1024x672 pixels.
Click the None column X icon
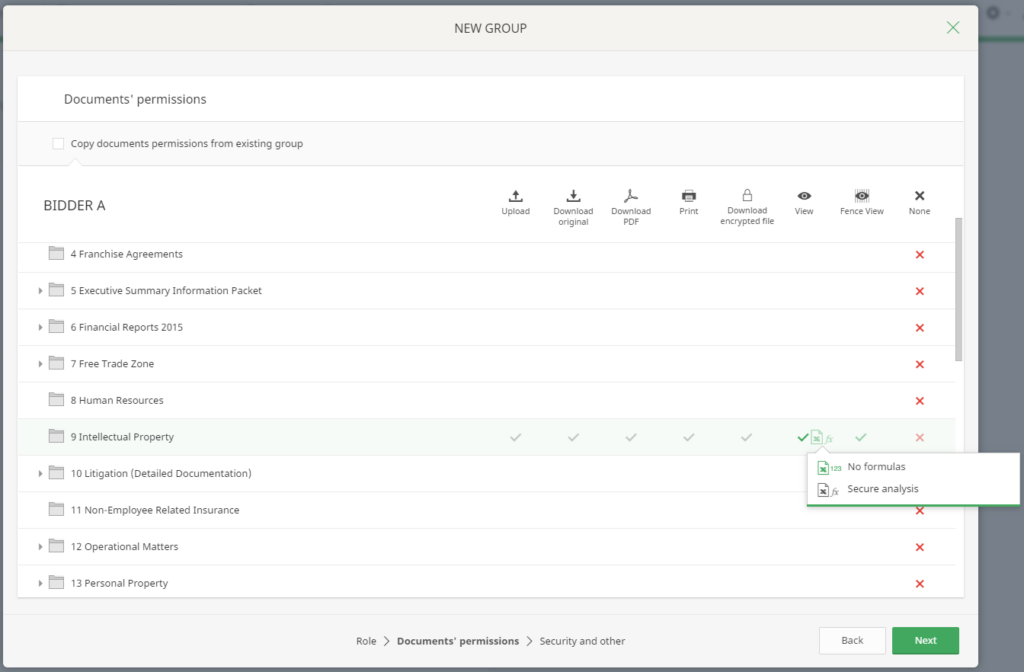click(919, 196)
